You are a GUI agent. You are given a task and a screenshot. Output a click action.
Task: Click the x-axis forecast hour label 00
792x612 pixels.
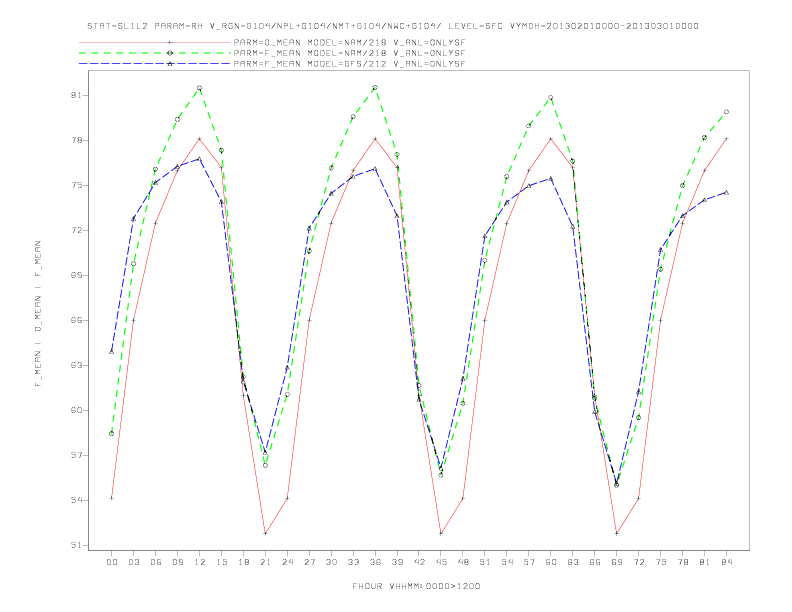tap(112, 562)
